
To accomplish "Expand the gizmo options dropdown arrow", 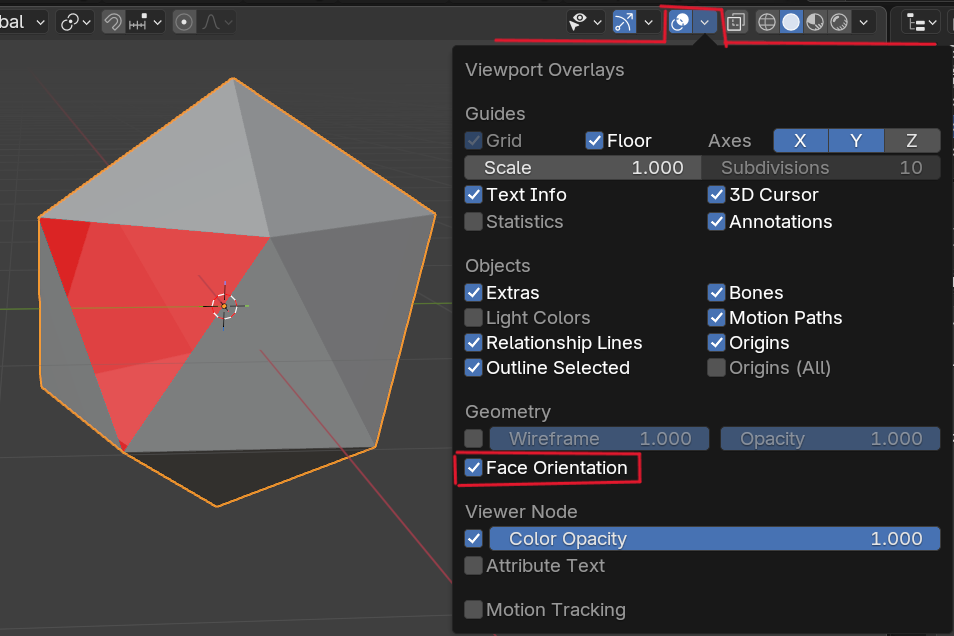I will tap(648, 22).
